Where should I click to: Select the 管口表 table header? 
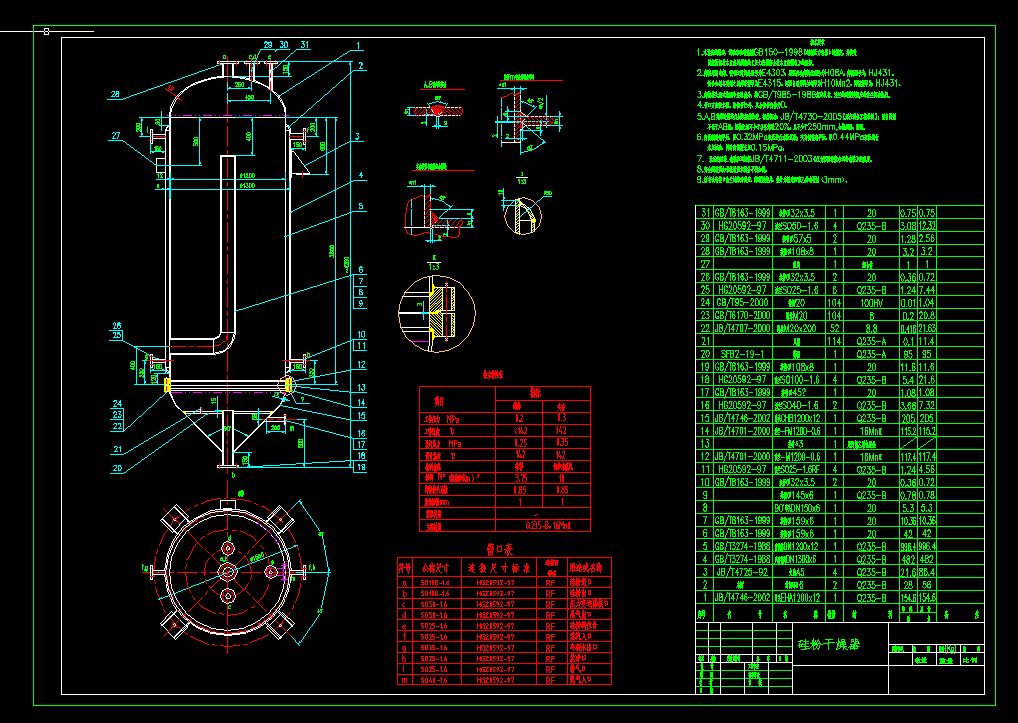click(x=498, y=550)
